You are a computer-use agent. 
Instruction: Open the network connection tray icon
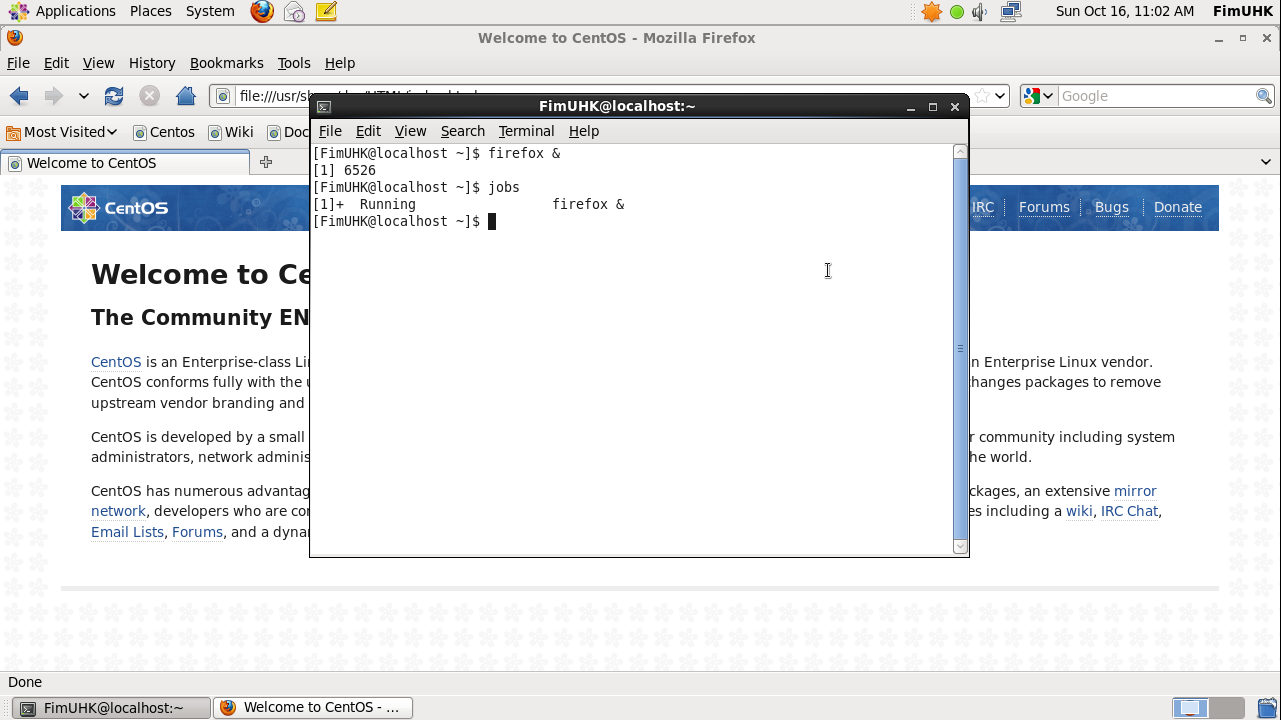[x=1011, y=12]
